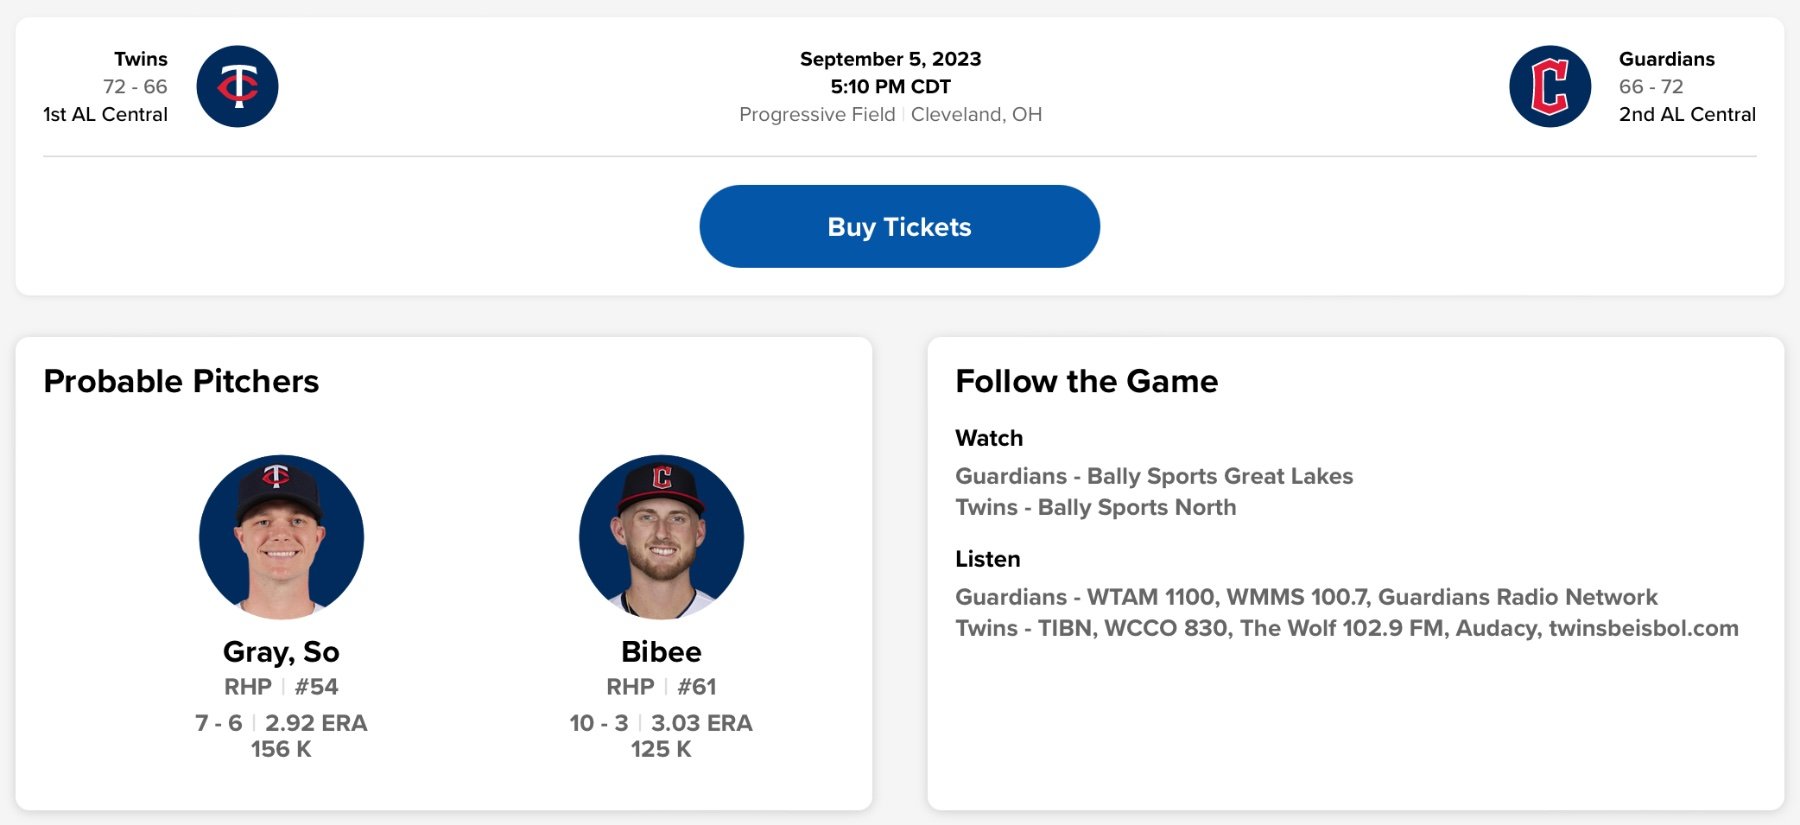Select the Guardians team name
Screen dimensions: 1800x825
point(1666,59)
